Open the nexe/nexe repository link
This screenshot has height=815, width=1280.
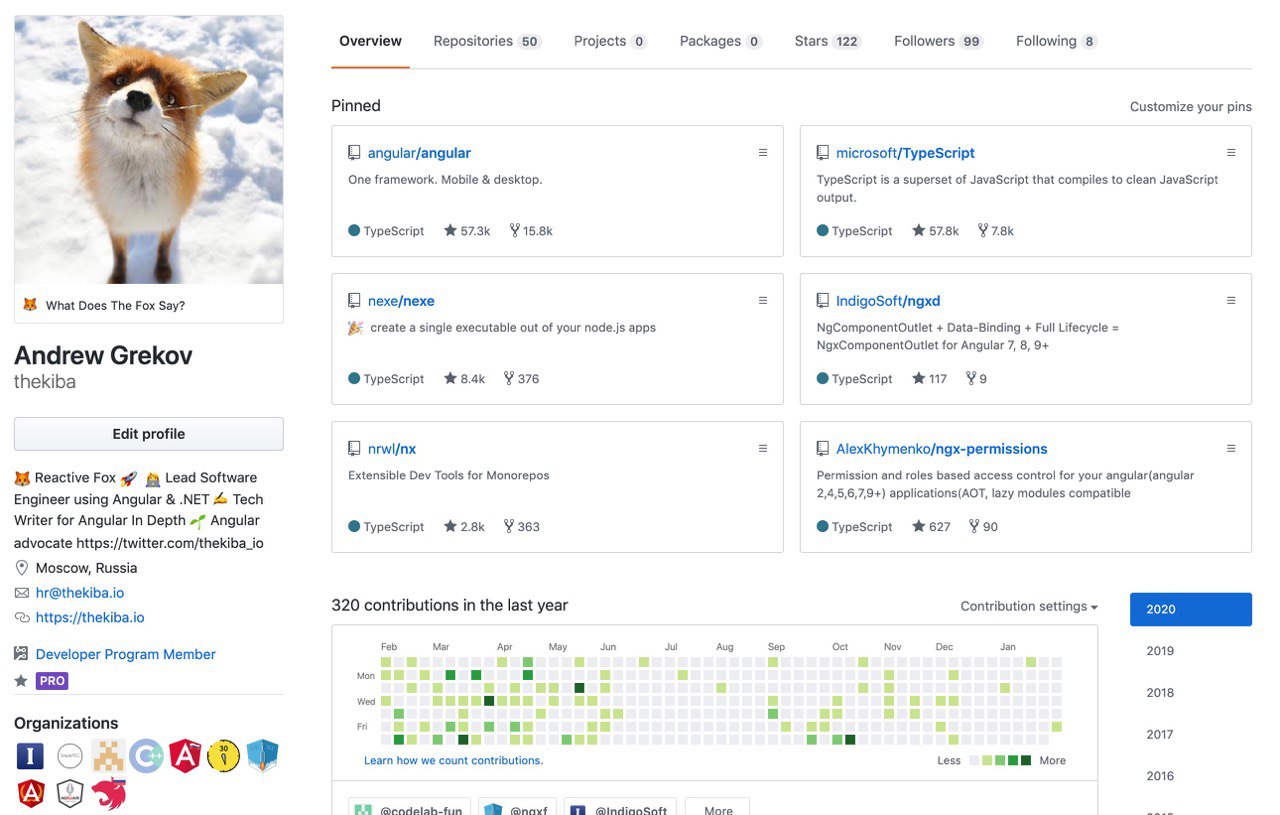point(401,301)
